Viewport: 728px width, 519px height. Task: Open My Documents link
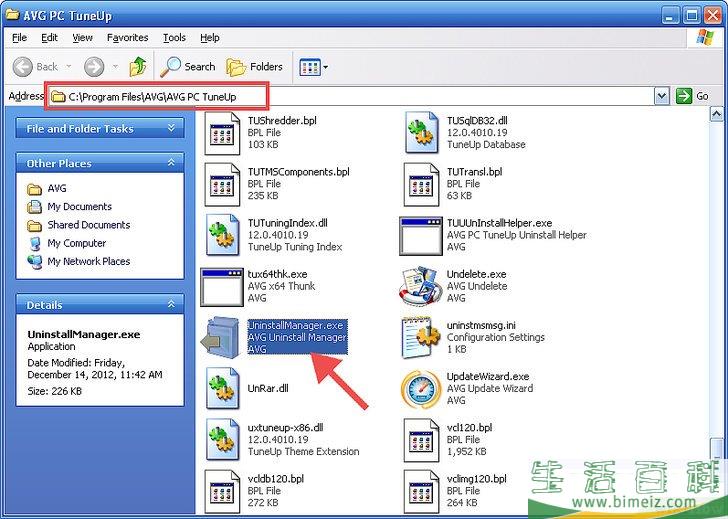(x=79, y=207)
